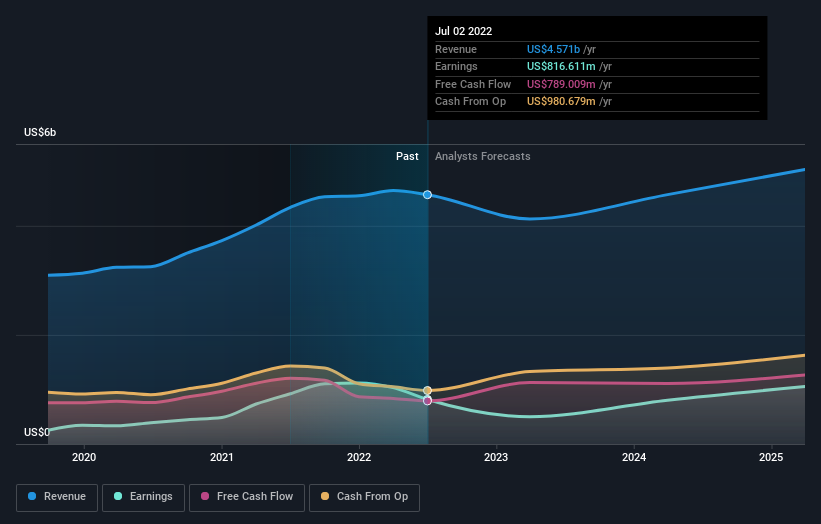The image size is (821, 524).
Task: Click the orange Cash From Op legend dot
Action: point(325,496)
